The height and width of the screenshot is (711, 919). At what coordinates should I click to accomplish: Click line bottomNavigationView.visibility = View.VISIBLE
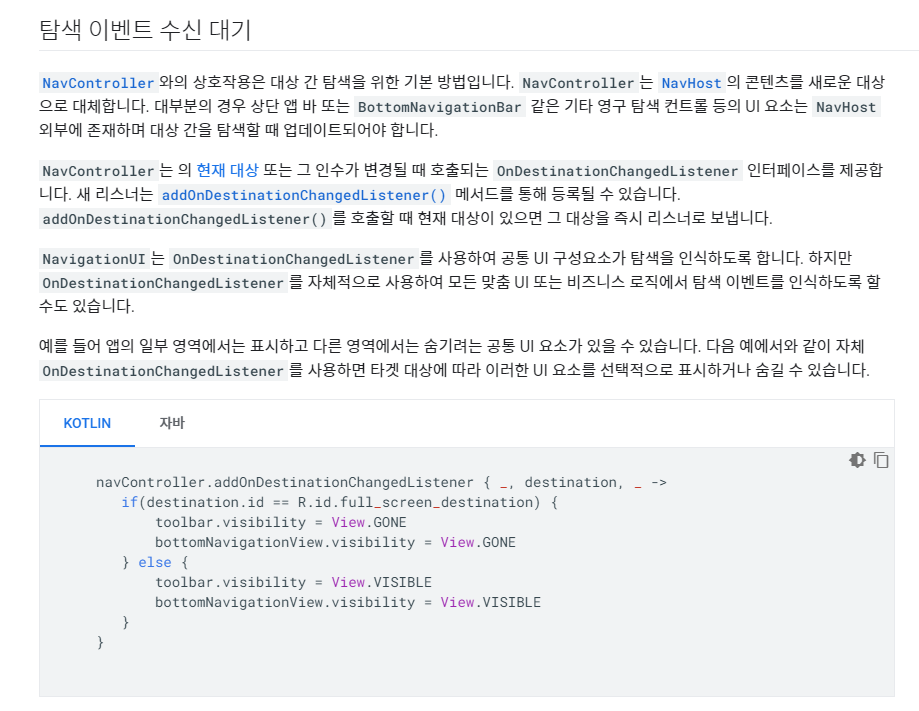click(x=348, y=602)
